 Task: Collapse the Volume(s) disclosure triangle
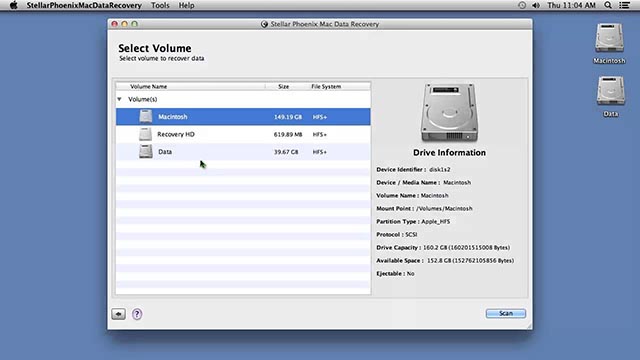click(119, 99)
